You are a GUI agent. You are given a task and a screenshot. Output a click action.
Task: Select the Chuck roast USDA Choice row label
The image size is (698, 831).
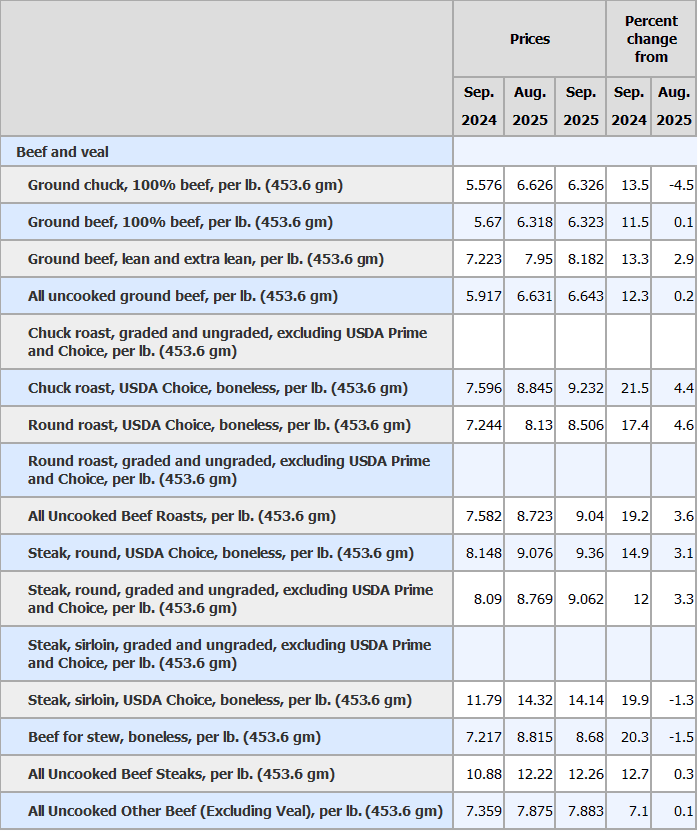[x=218, y=388]
